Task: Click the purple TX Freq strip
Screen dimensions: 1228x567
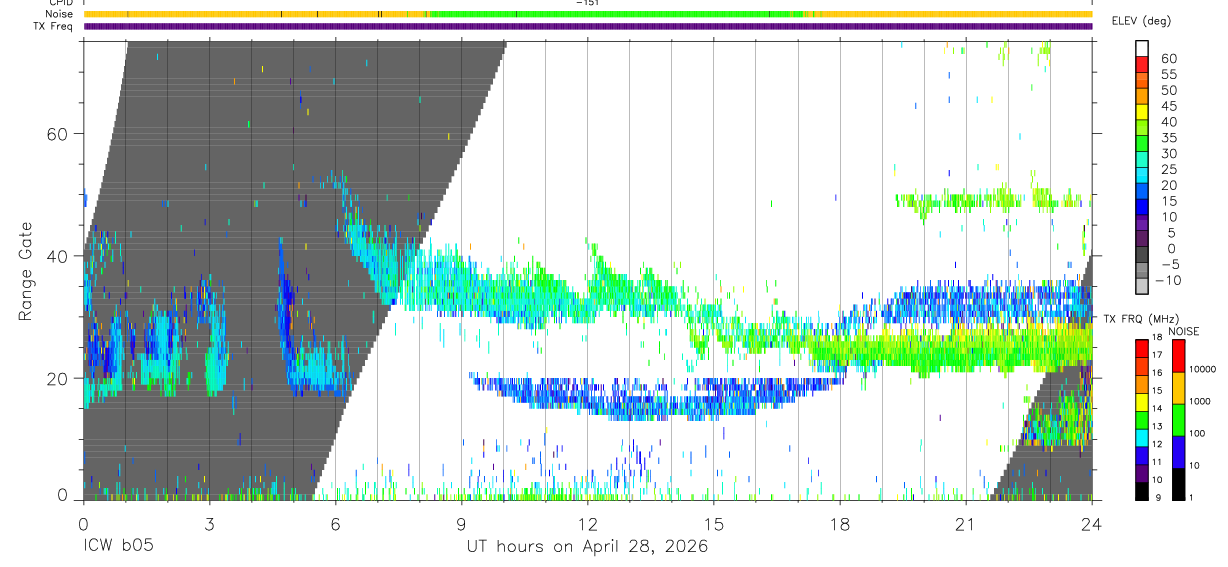Action: (588, 26)
